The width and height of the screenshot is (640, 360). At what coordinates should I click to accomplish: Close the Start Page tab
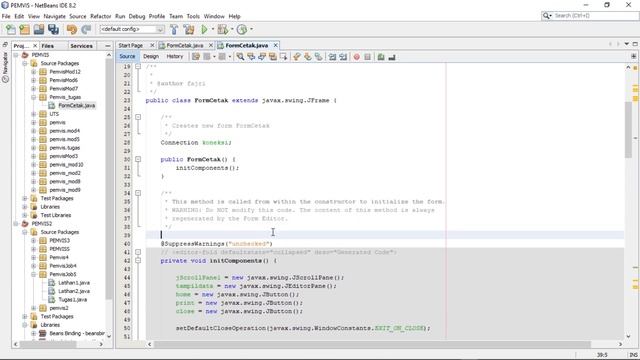coord(152,45)
